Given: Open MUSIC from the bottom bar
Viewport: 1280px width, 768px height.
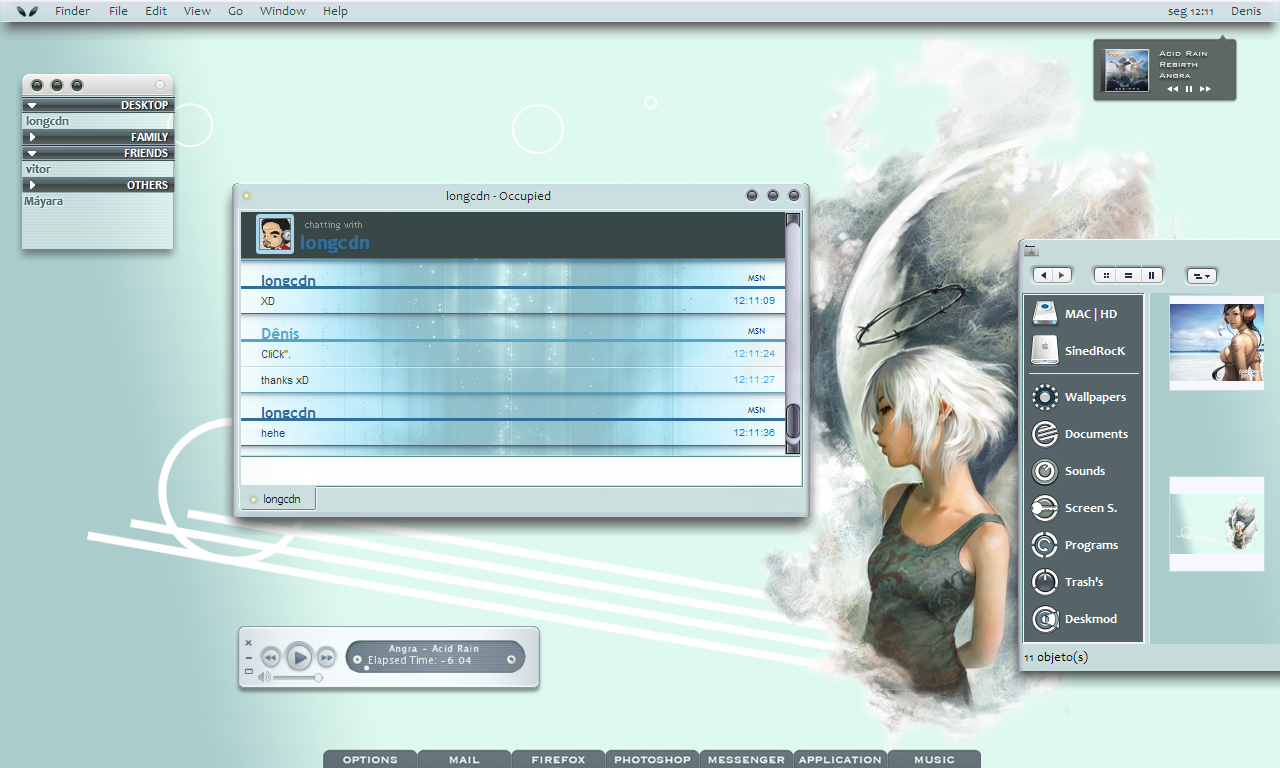Looking at the screenshot, I should (x=934, y=759).
